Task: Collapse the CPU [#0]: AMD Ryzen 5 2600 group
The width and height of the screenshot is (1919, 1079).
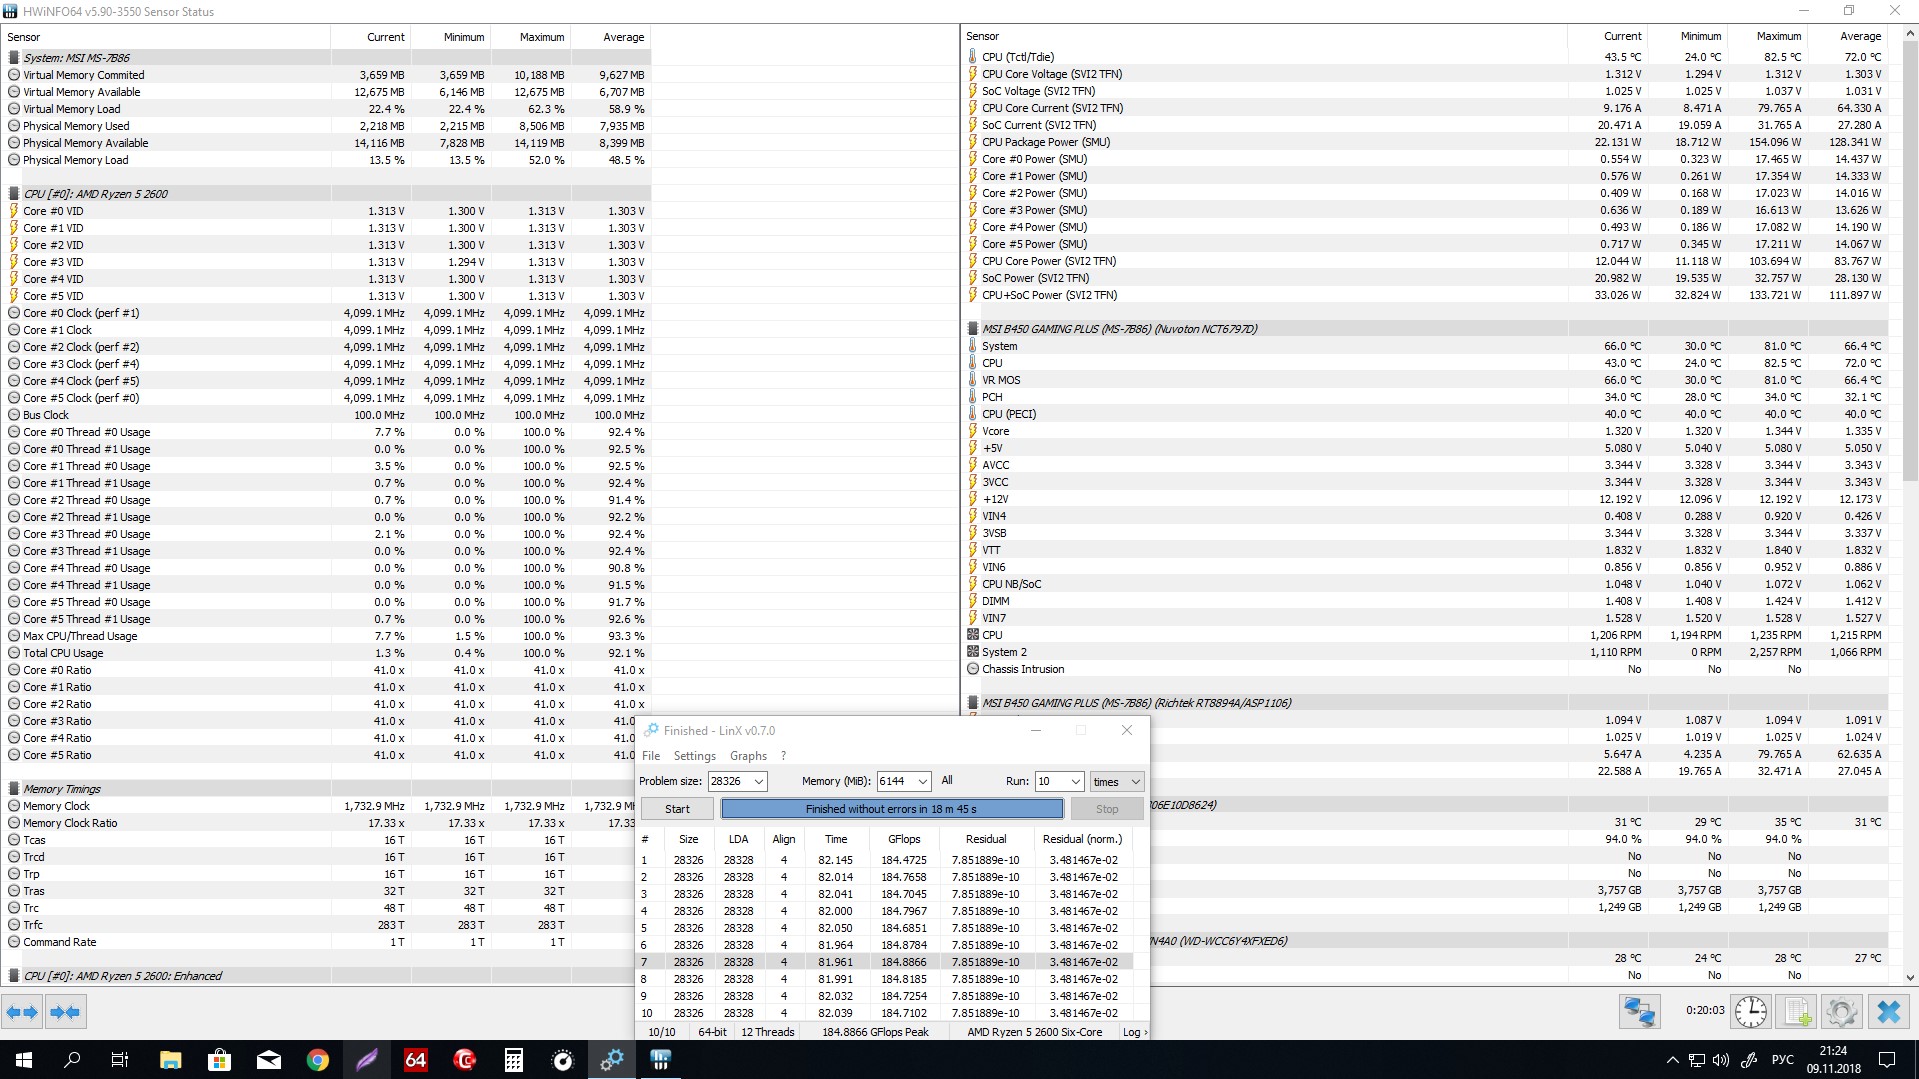Action: (14, 194)
